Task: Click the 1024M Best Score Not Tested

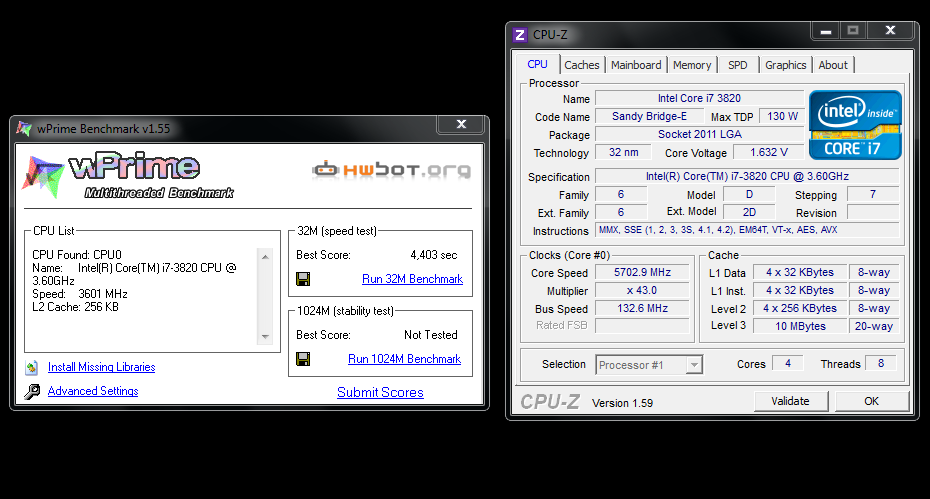Action: 431,335
